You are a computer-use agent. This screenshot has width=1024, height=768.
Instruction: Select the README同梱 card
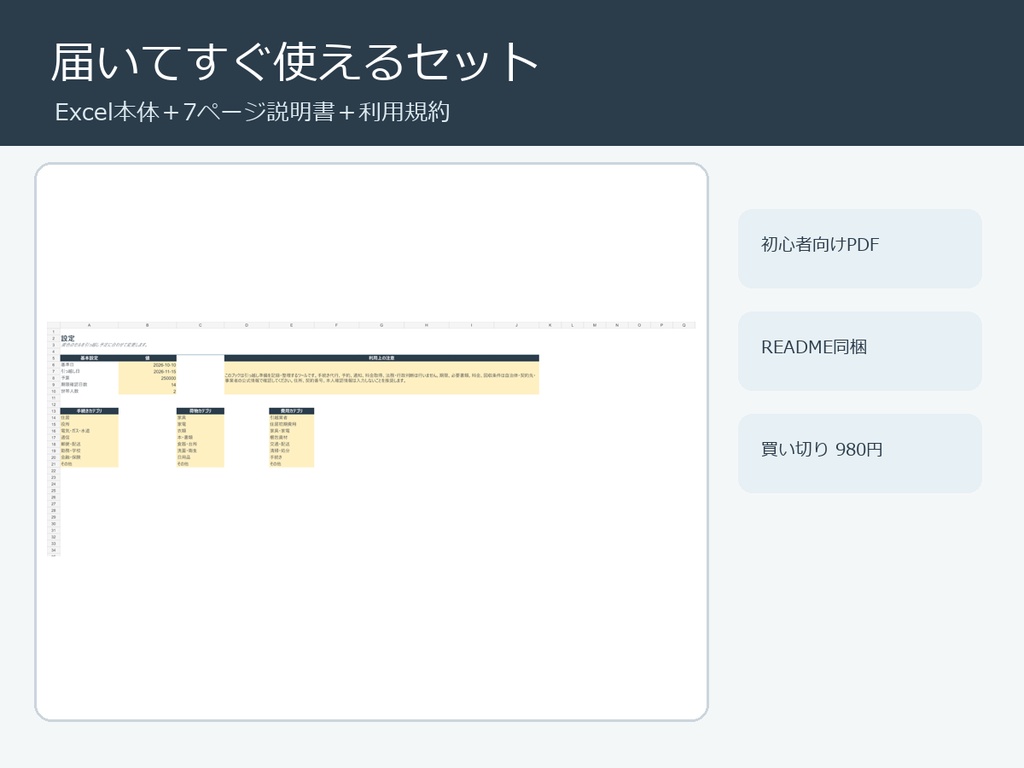(x=859, y=351)
